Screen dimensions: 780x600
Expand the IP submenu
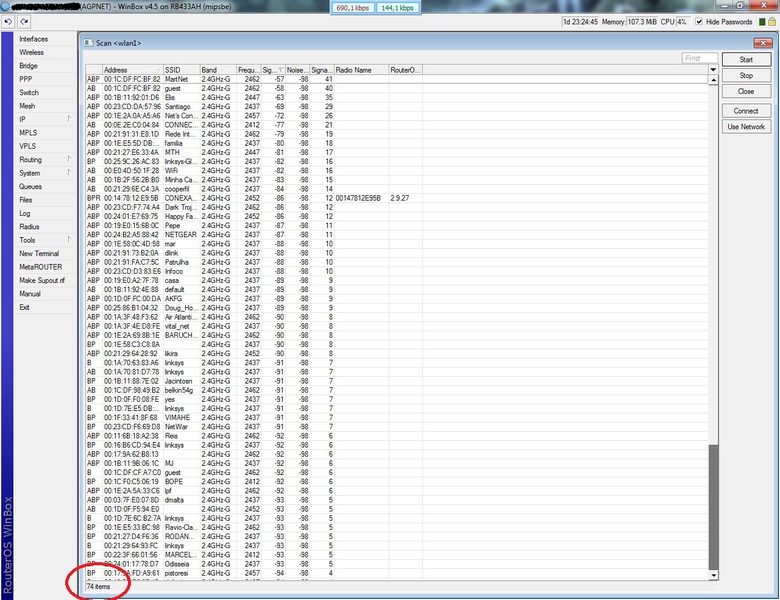click(45, 119)
